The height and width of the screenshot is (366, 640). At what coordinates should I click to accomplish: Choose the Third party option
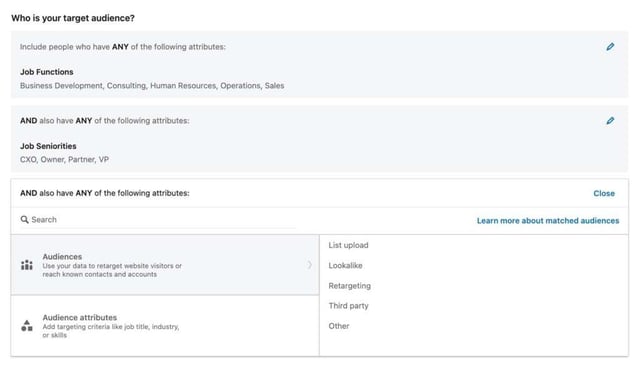(348, 306)
